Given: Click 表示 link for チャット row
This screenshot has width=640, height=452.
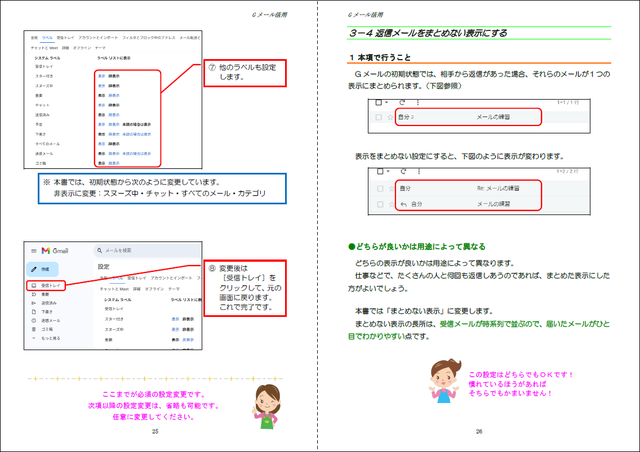Looking at the screenshot, I should tap(101, 105).
